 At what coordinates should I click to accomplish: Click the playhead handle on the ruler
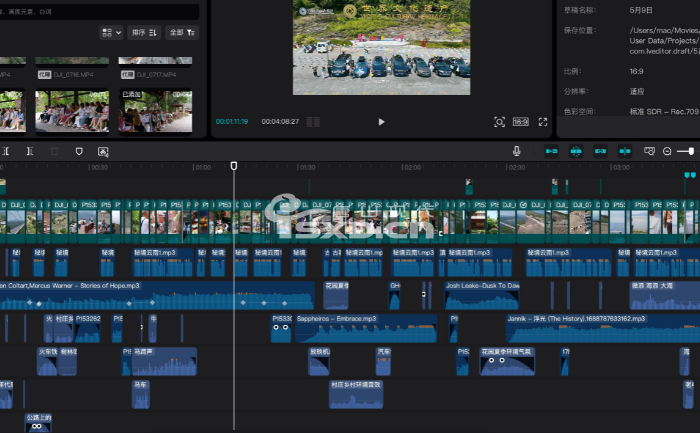[x=233, y=166]
